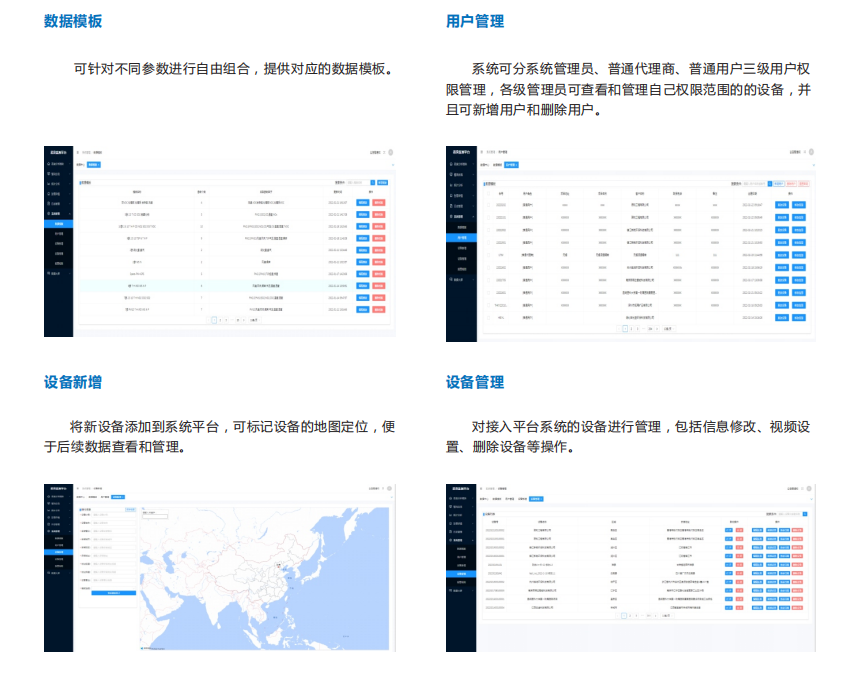
Task: Click the 设备管理 section heading
Action: (x=475, y=382)
